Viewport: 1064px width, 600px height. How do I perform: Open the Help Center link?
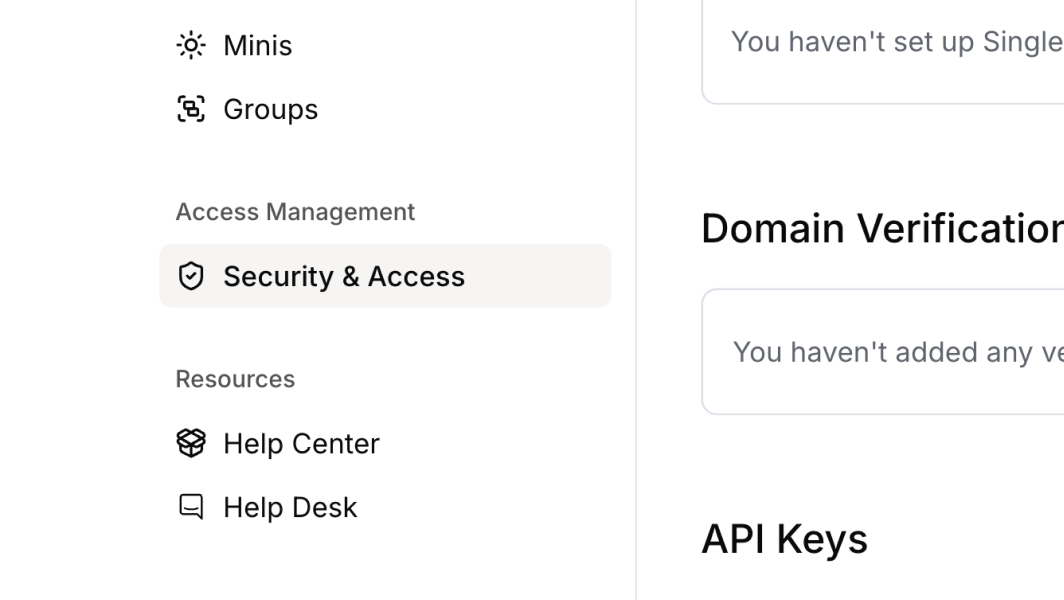pos(301,443)
